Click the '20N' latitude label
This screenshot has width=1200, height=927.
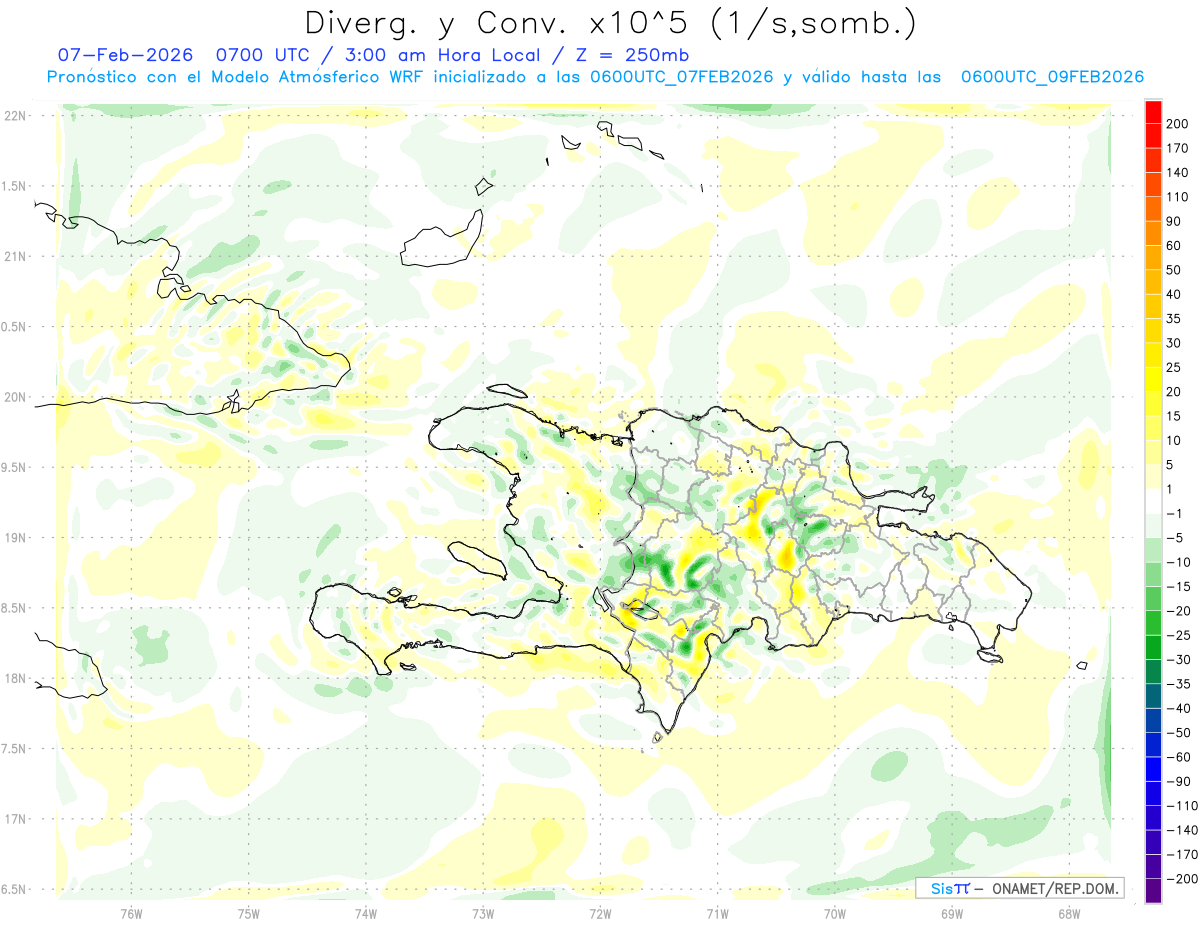[x=14, y=397]
